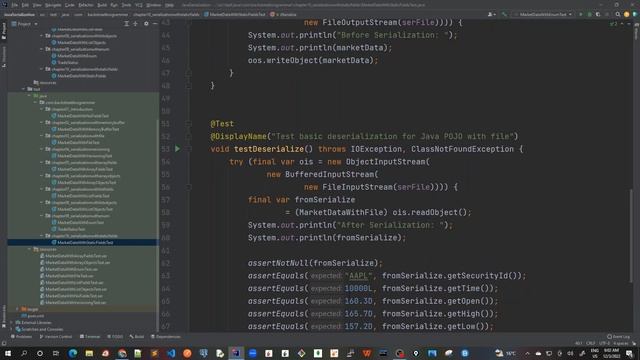640x360 pixels.
Task: Open the Event Log in status bar
Action: point(619,337)
